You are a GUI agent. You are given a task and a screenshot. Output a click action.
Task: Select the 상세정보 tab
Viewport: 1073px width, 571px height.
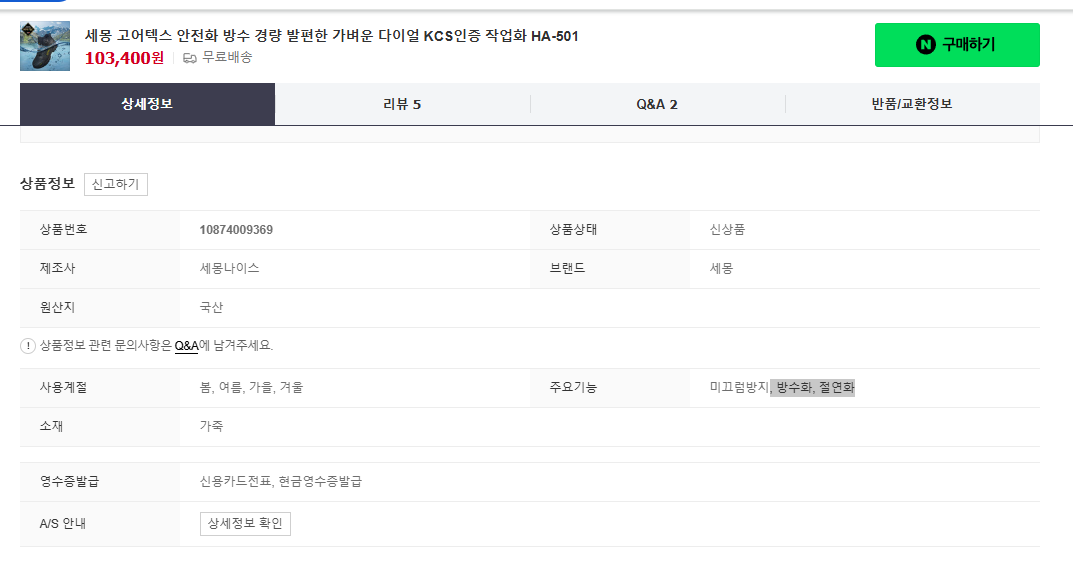pyautogui.click(x=147, y=104)
